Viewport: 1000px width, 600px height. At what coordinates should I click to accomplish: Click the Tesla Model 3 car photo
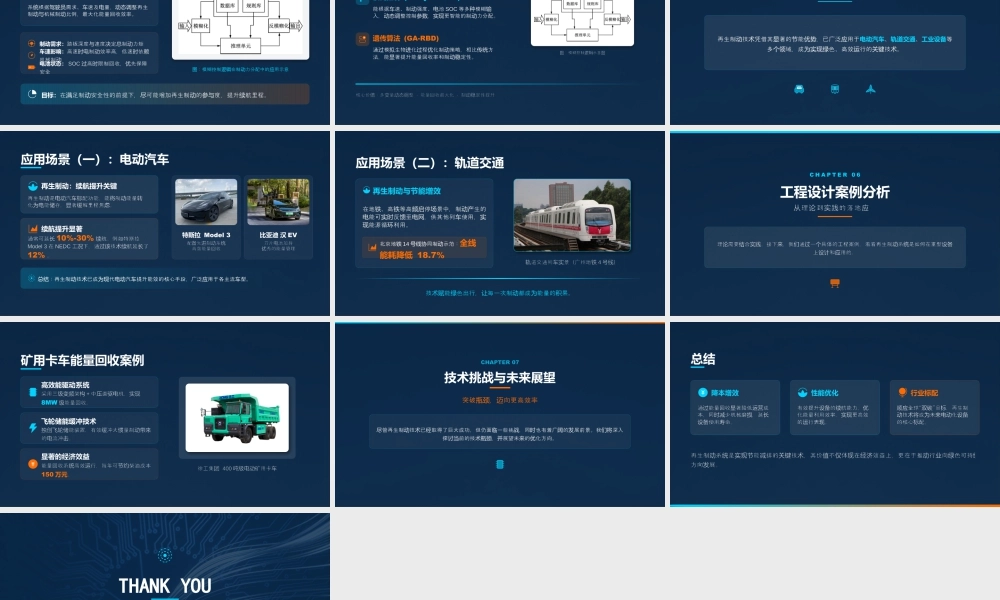206,201
